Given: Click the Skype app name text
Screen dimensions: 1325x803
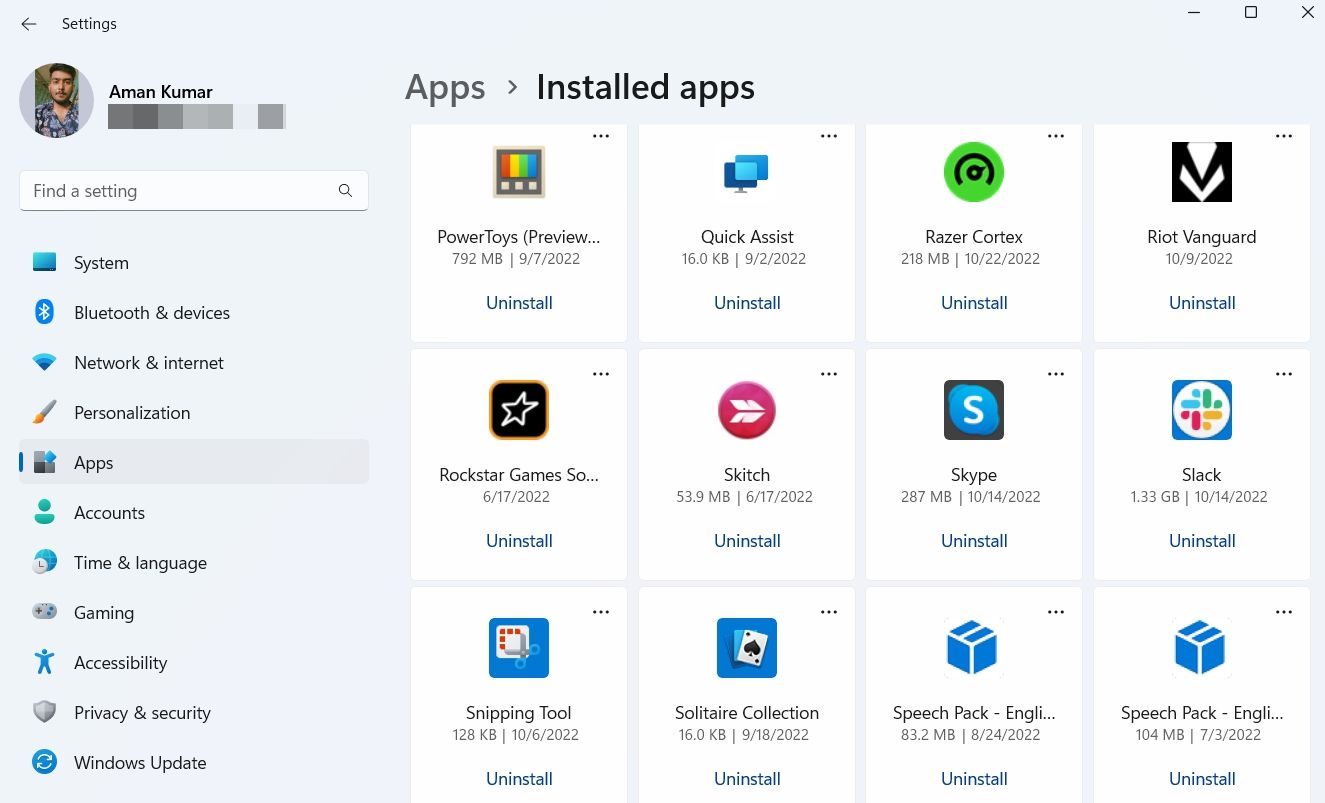Looking at the screenshot, I should (x=974, y=475).
